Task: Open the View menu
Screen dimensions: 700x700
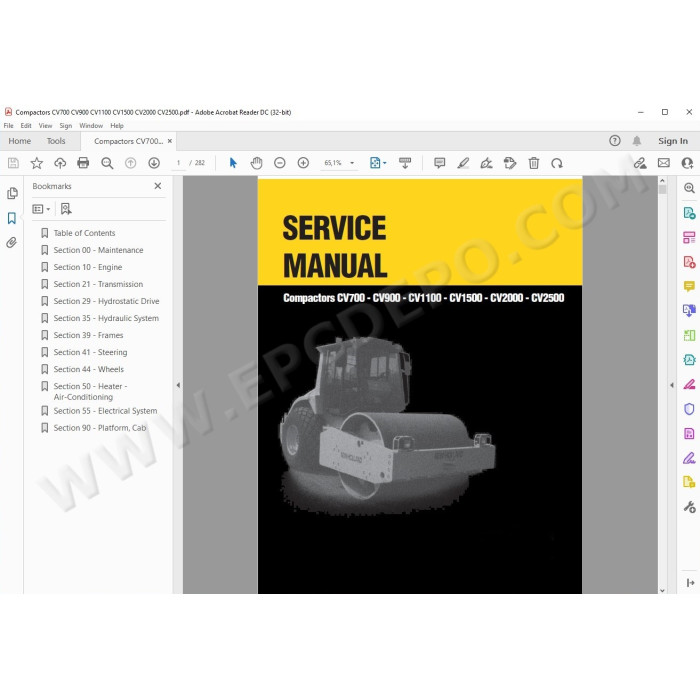Action: coord(45,126)
